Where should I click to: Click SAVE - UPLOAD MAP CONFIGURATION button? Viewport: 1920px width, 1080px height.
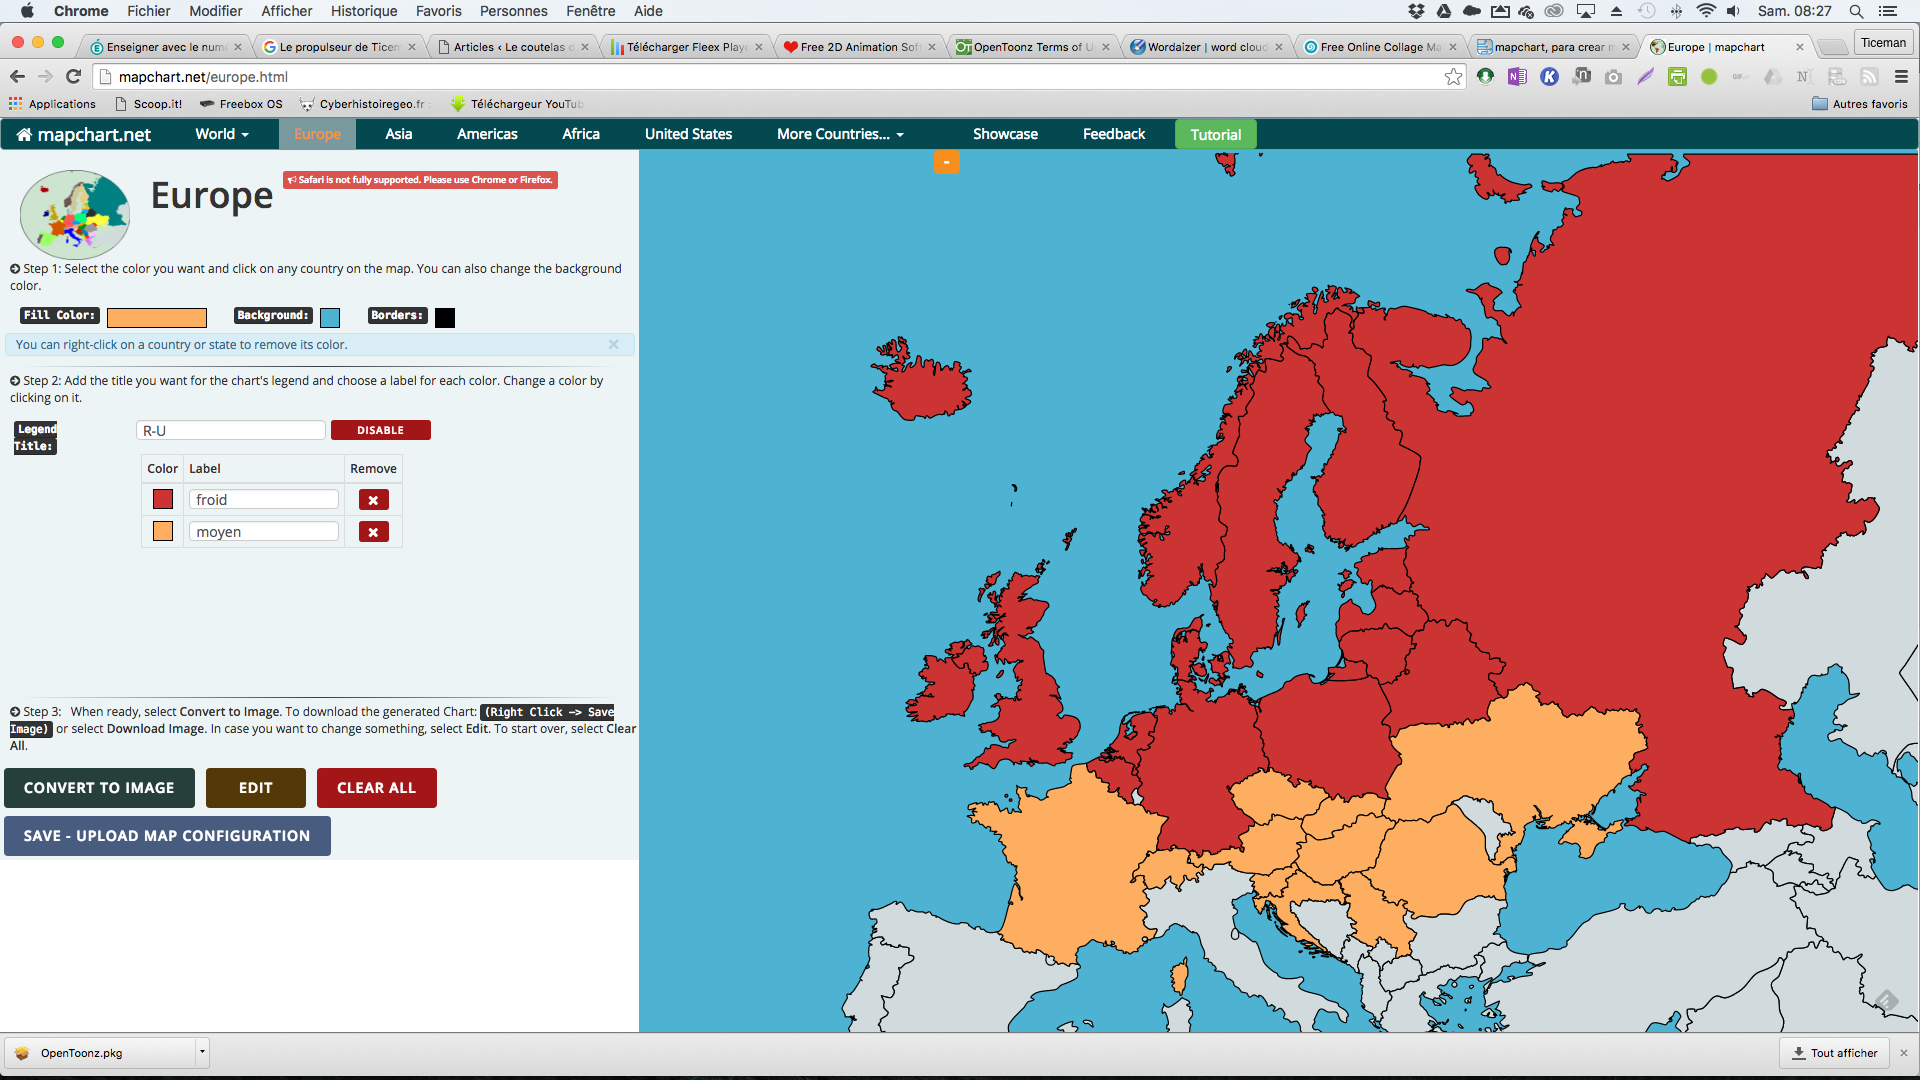click(x=166, y=835)
